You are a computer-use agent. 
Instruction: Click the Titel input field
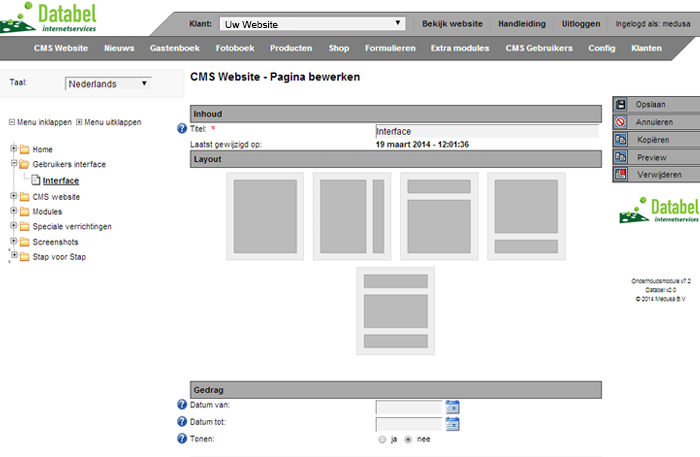tap(487, 131)
